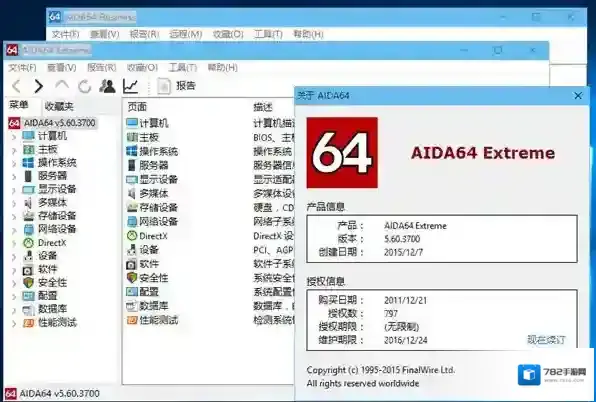This screenshot has width=596, height=402.
Task: Expand the 性能测试 tree node
Action: [14, 323]
